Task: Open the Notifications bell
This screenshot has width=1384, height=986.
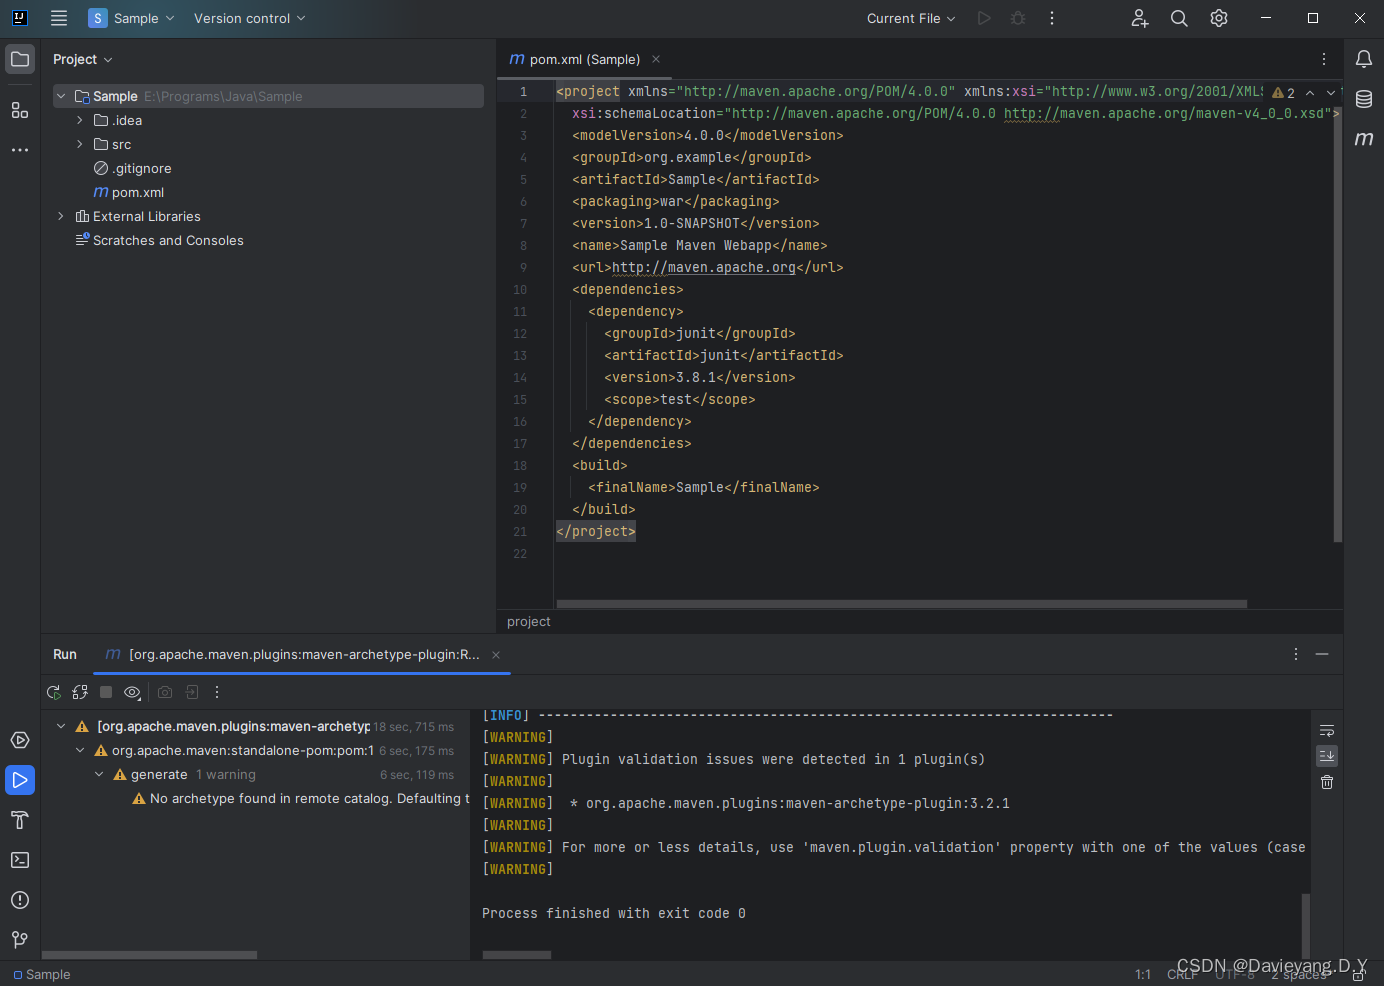Action: tap(1364, 59)
